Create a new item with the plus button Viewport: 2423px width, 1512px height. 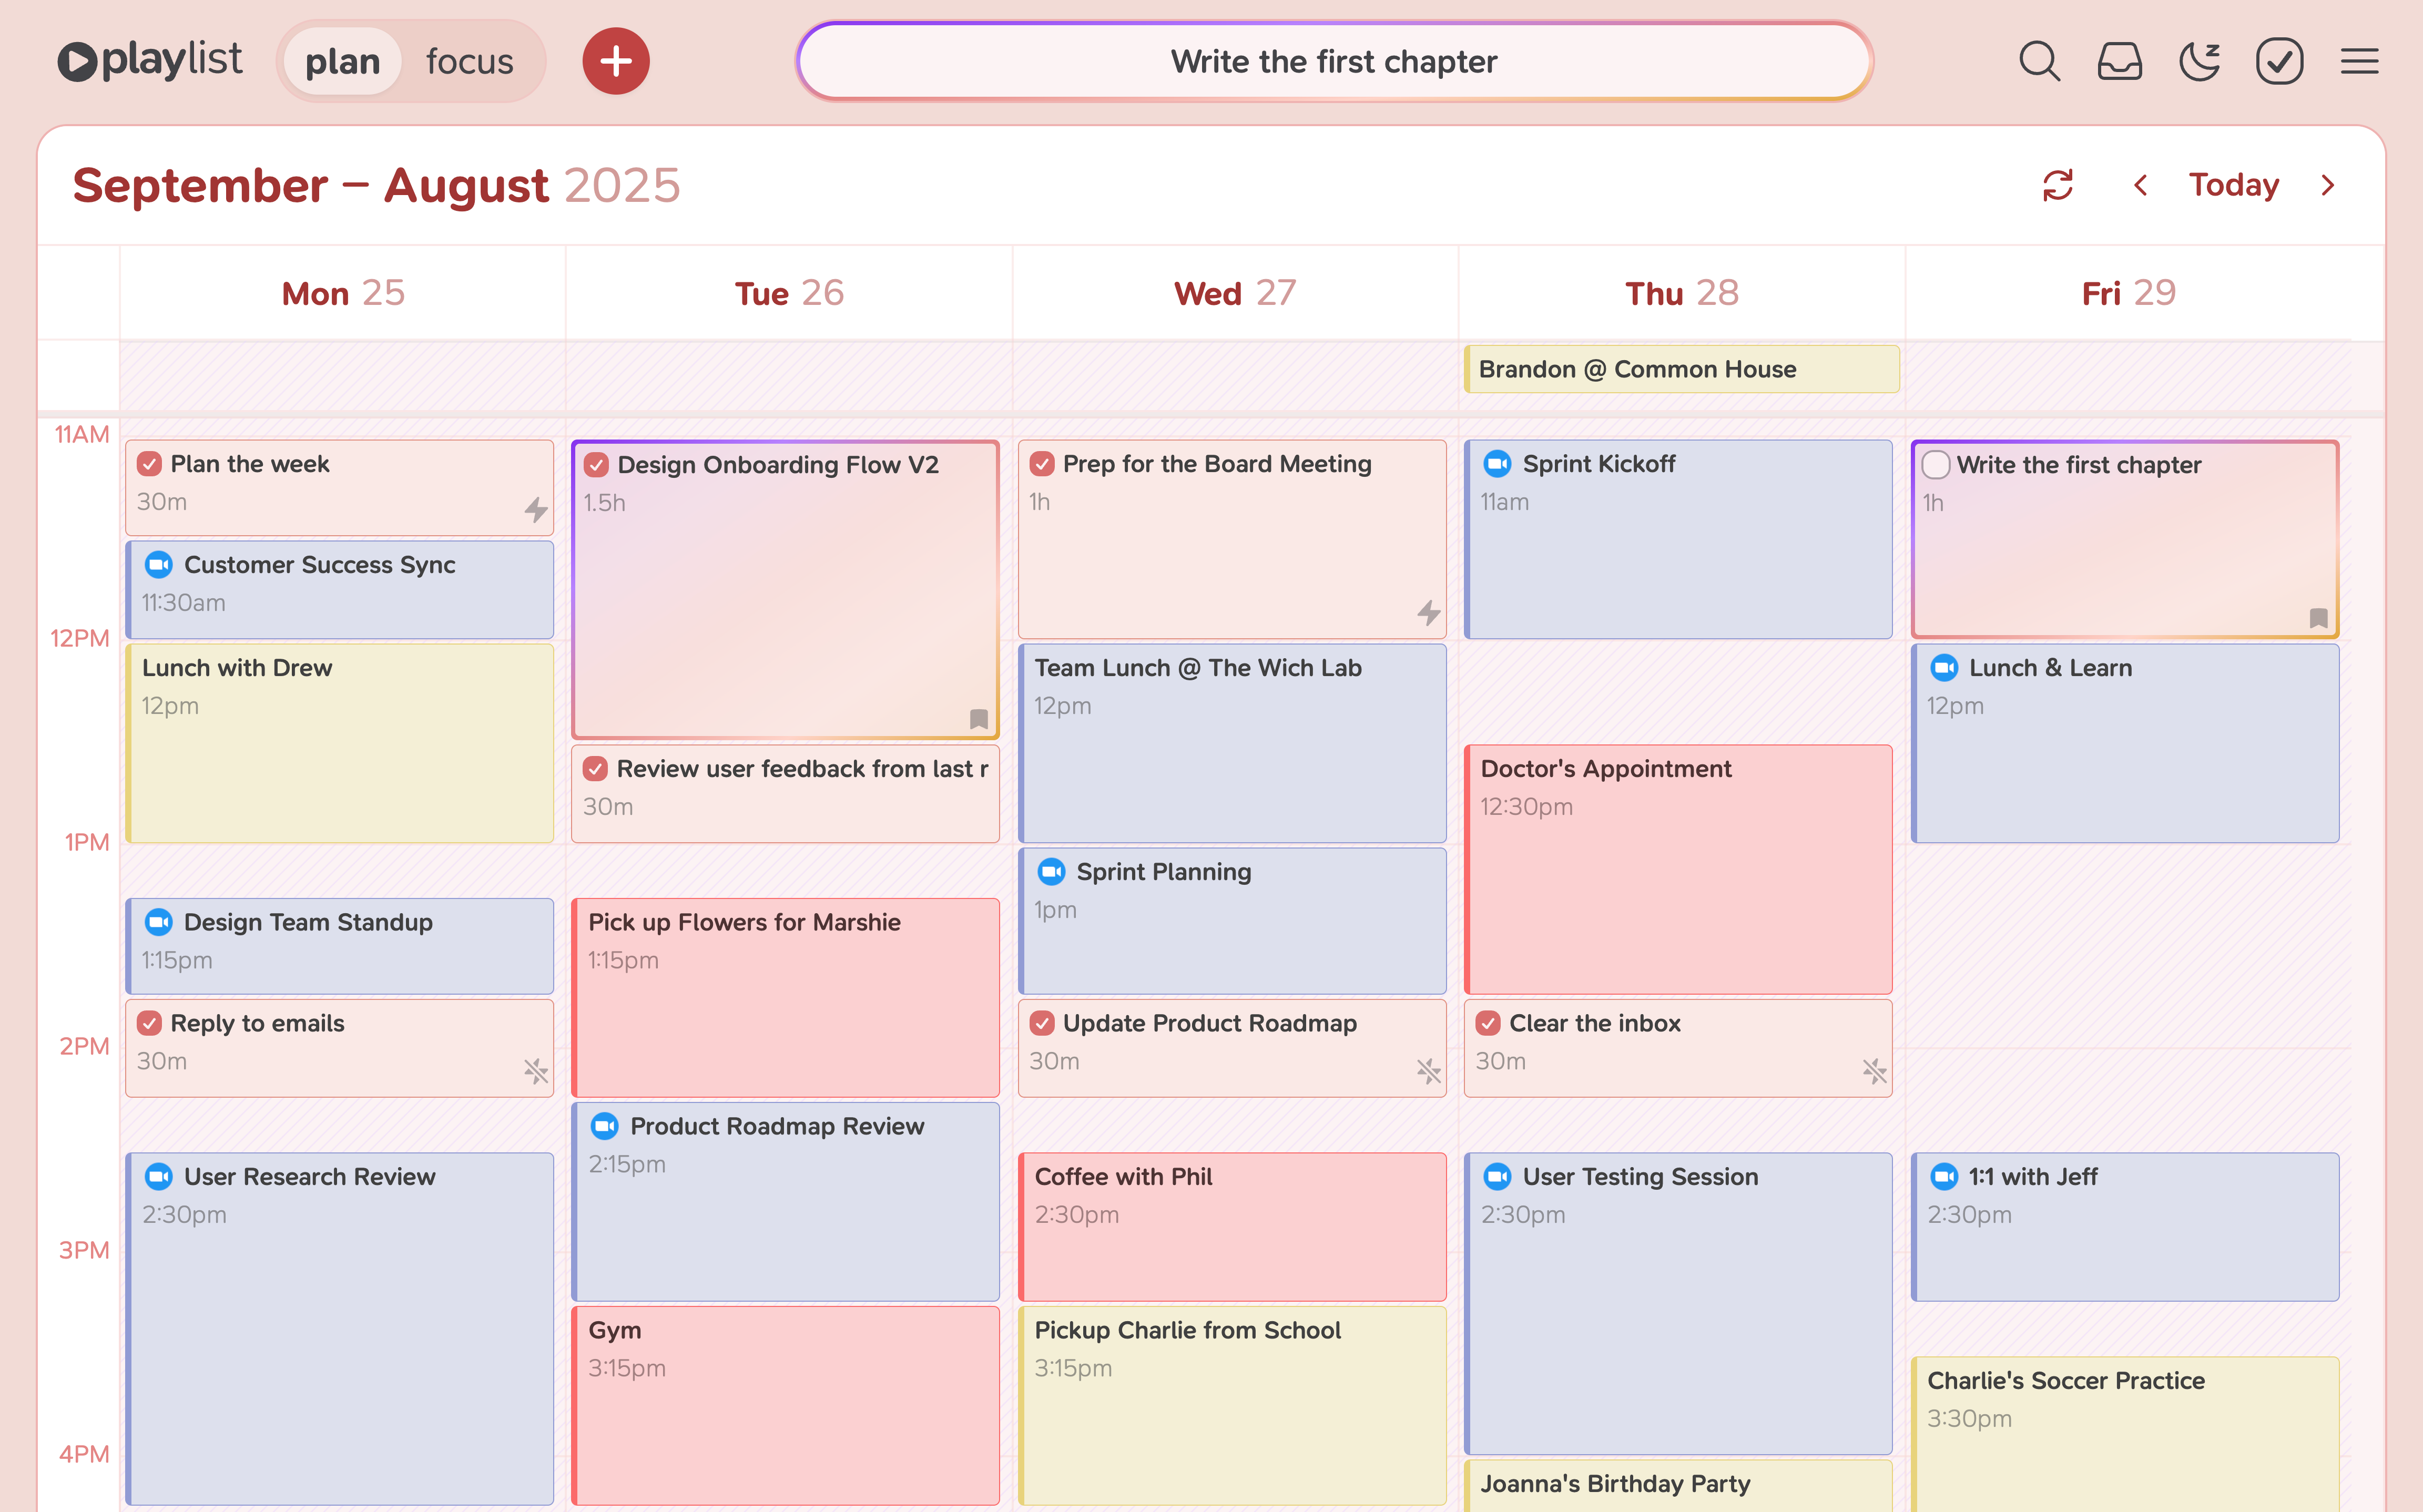coord(616,61)
